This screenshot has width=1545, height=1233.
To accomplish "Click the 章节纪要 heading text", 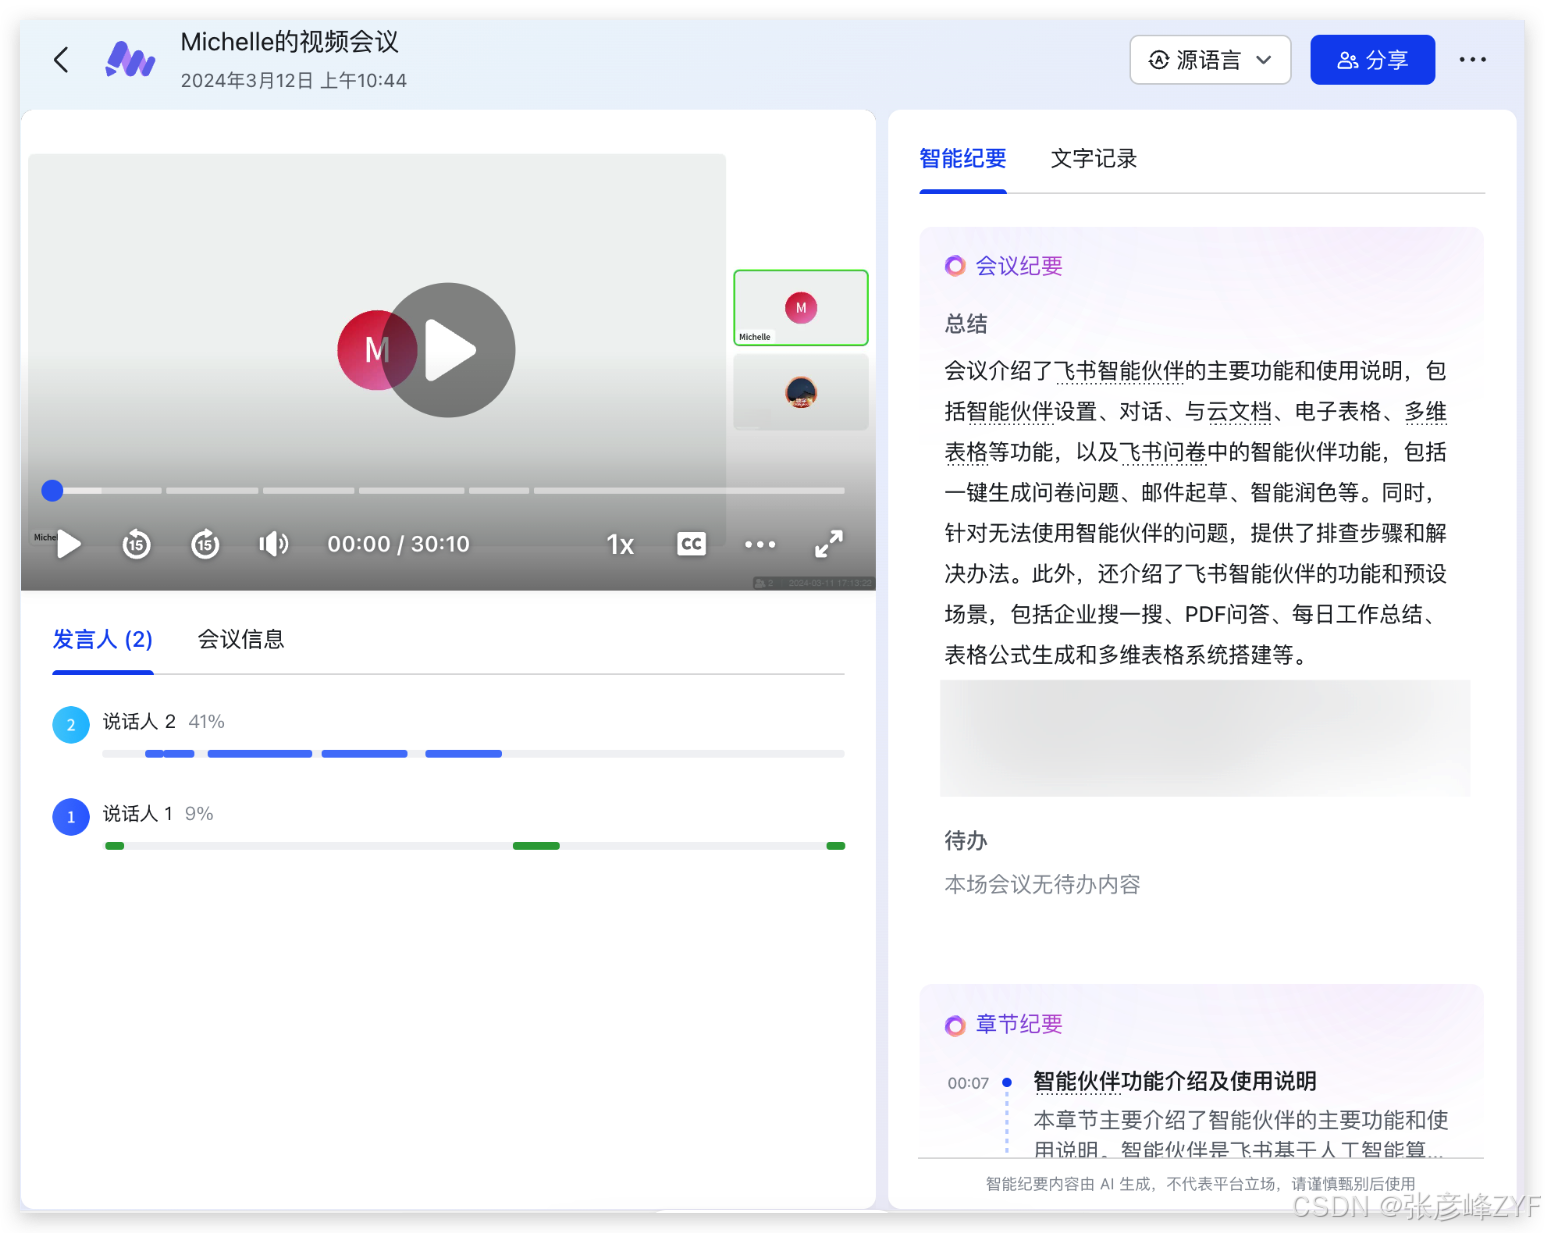I will click(x=1019, y=1024).
